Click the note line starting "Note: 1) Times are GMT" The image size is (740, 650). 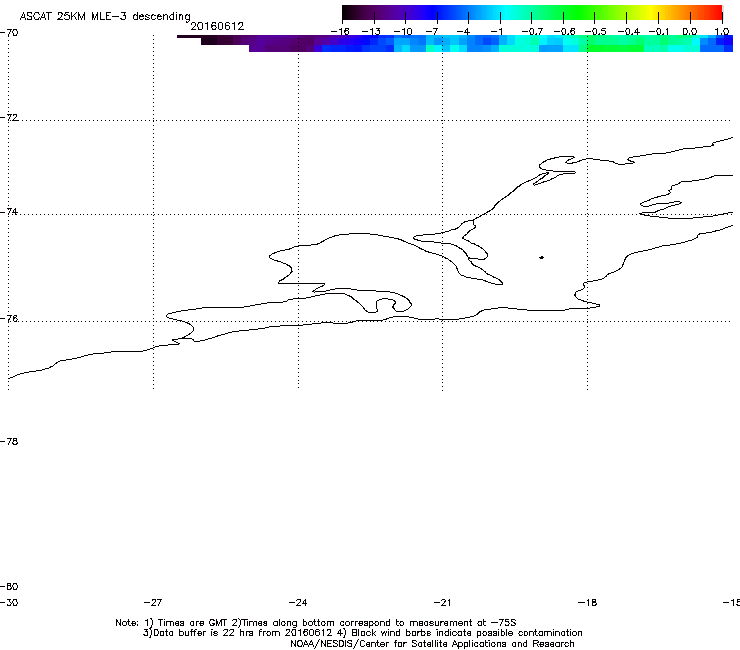(x=316, y=623)
